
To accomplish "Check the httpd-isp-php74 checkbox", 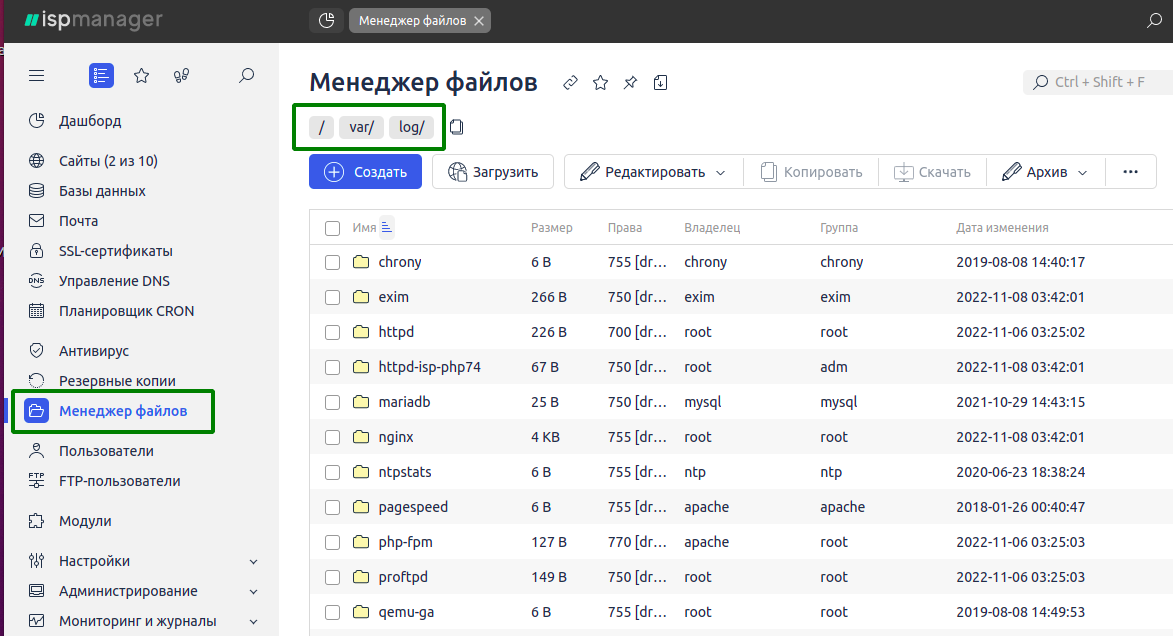I will tap(333, 367).
